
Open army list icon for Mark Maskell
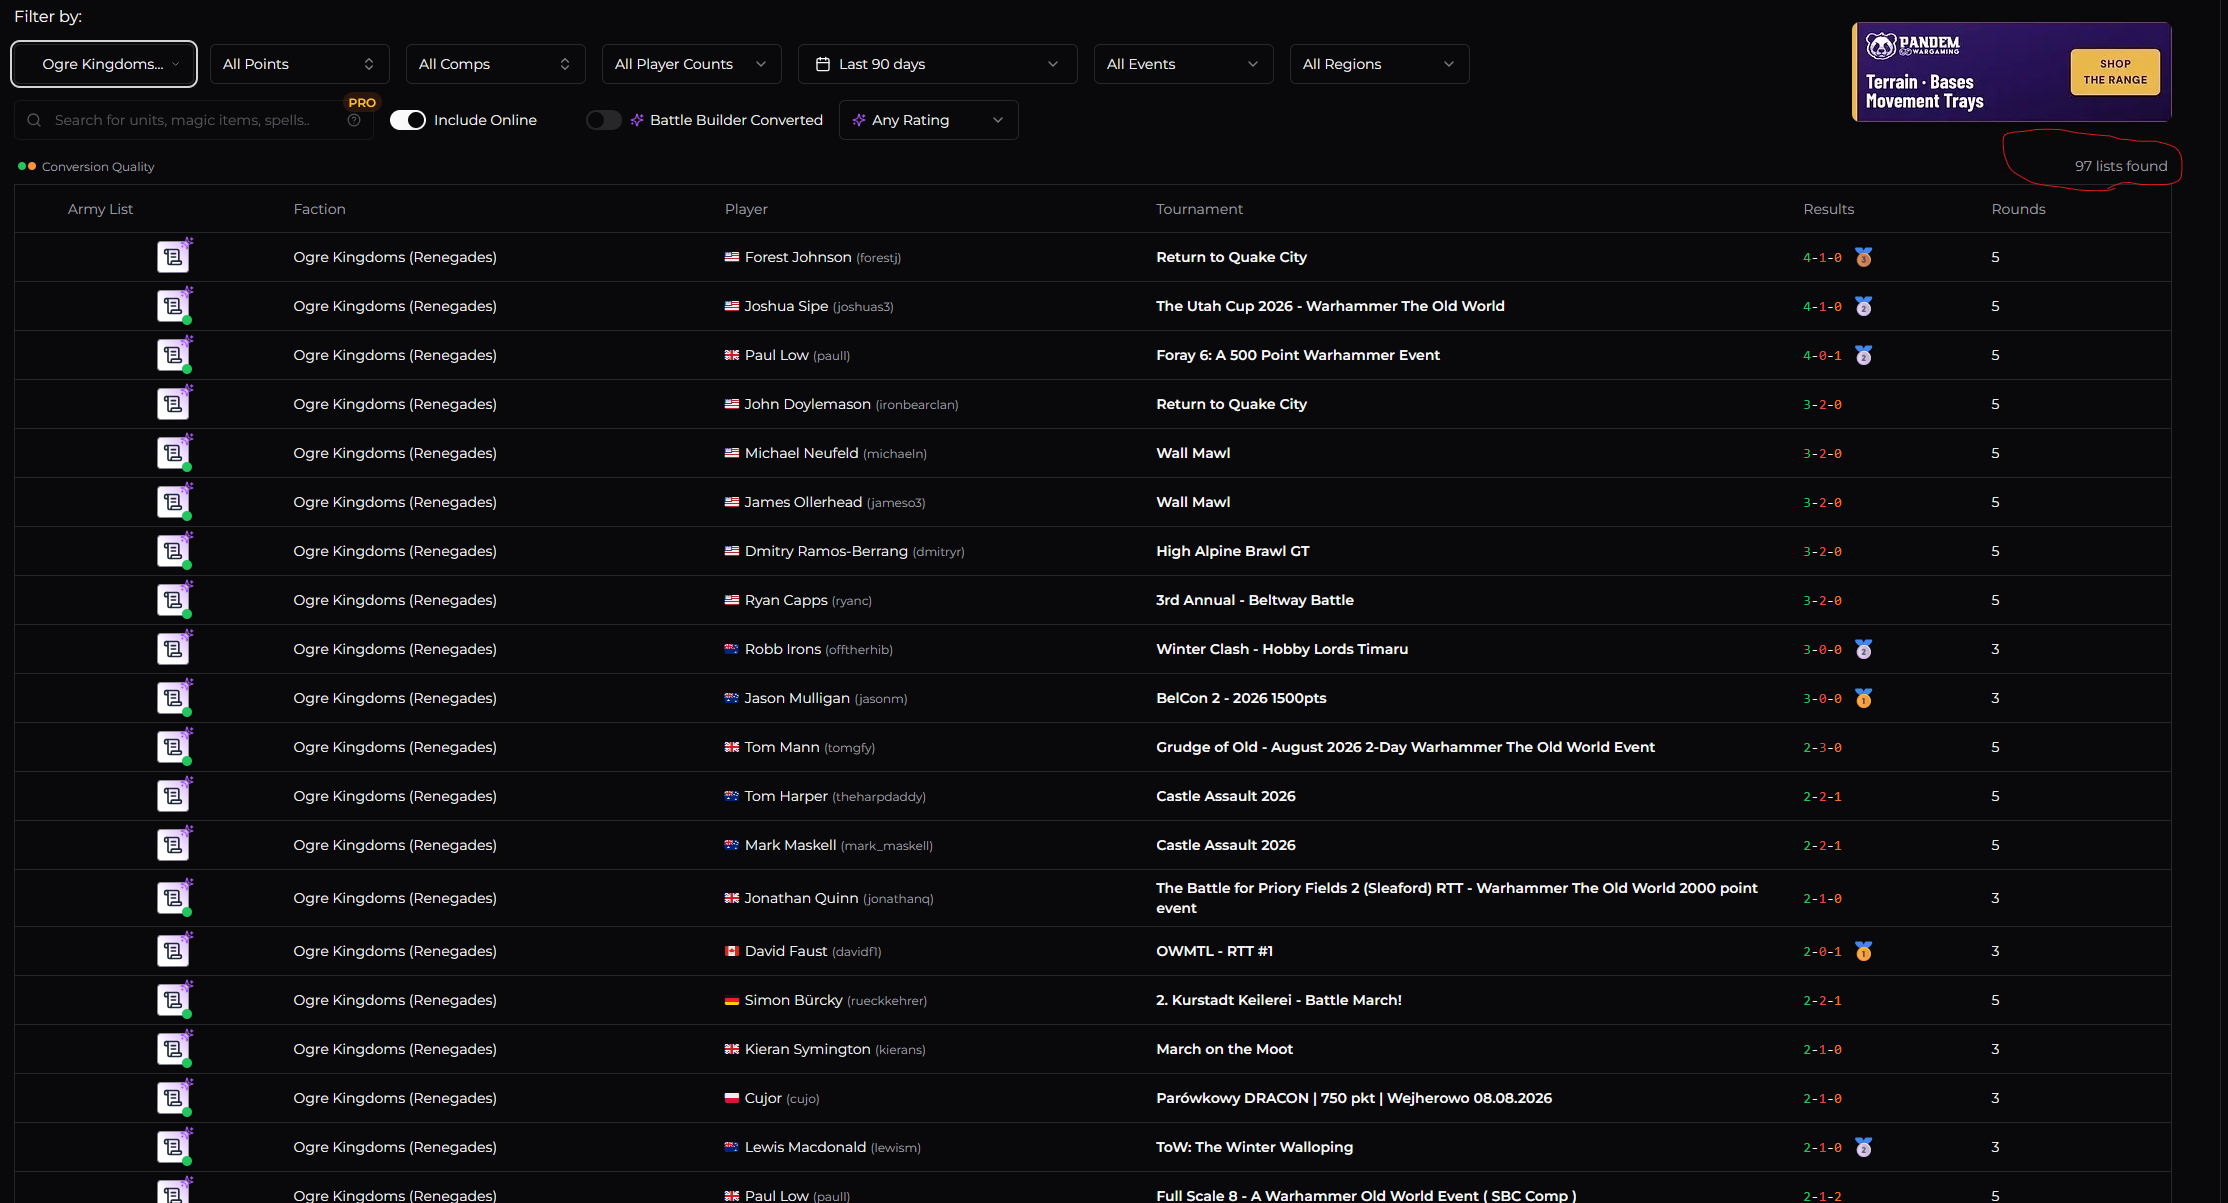click(x=174, y=845)
